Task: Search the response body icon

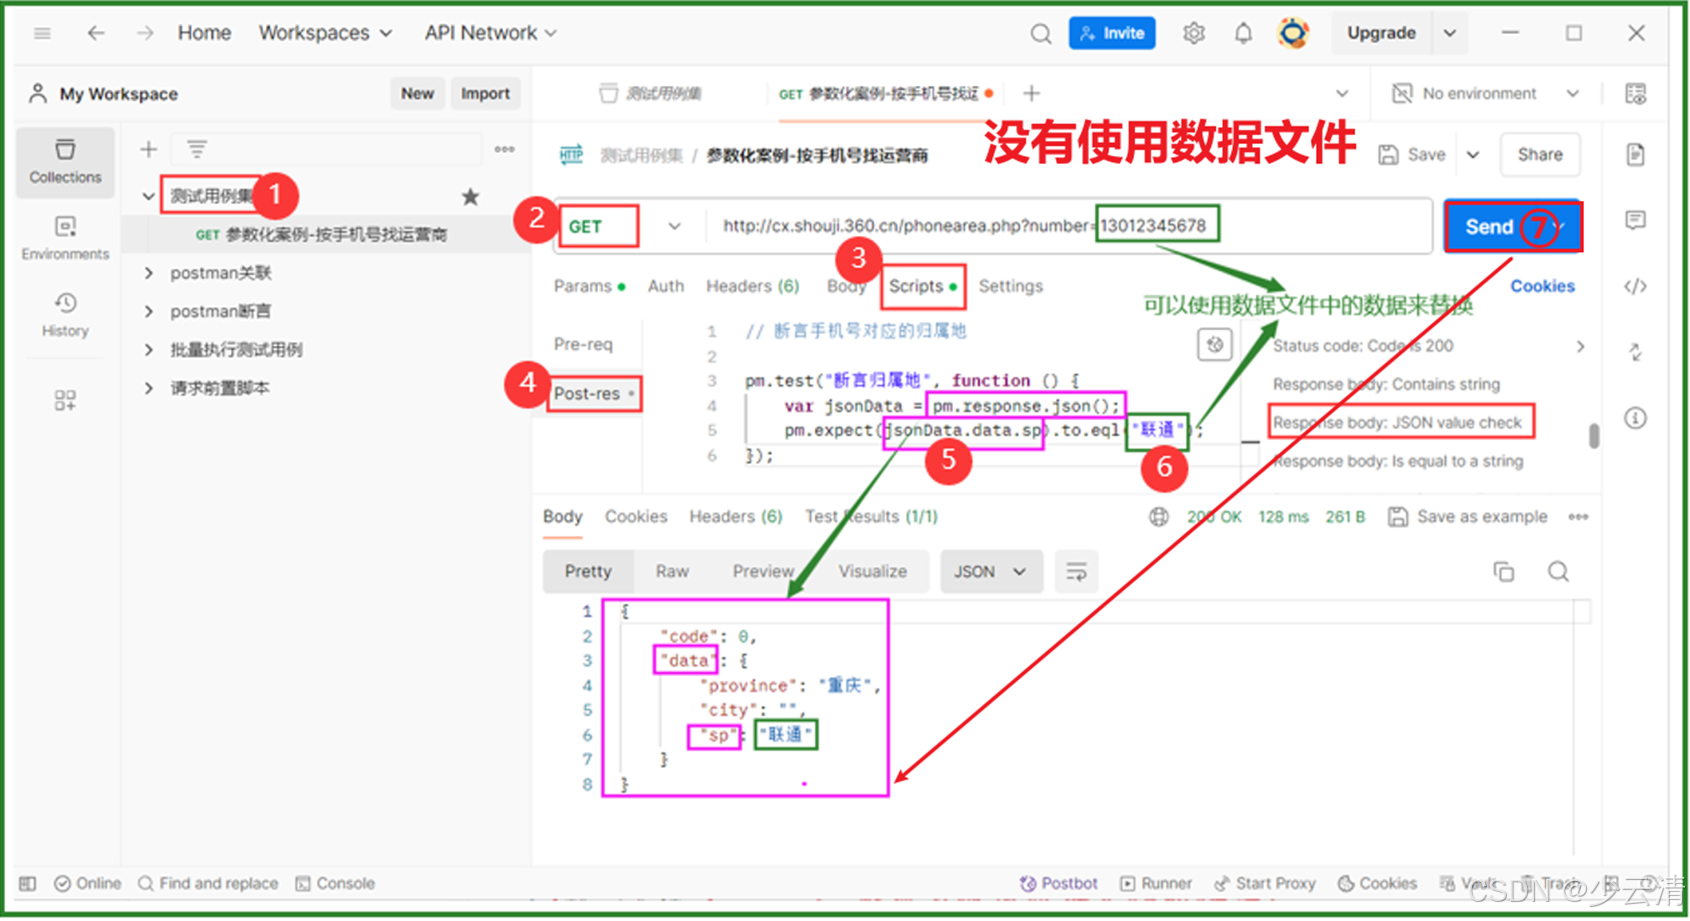Action: (1558, 571)
